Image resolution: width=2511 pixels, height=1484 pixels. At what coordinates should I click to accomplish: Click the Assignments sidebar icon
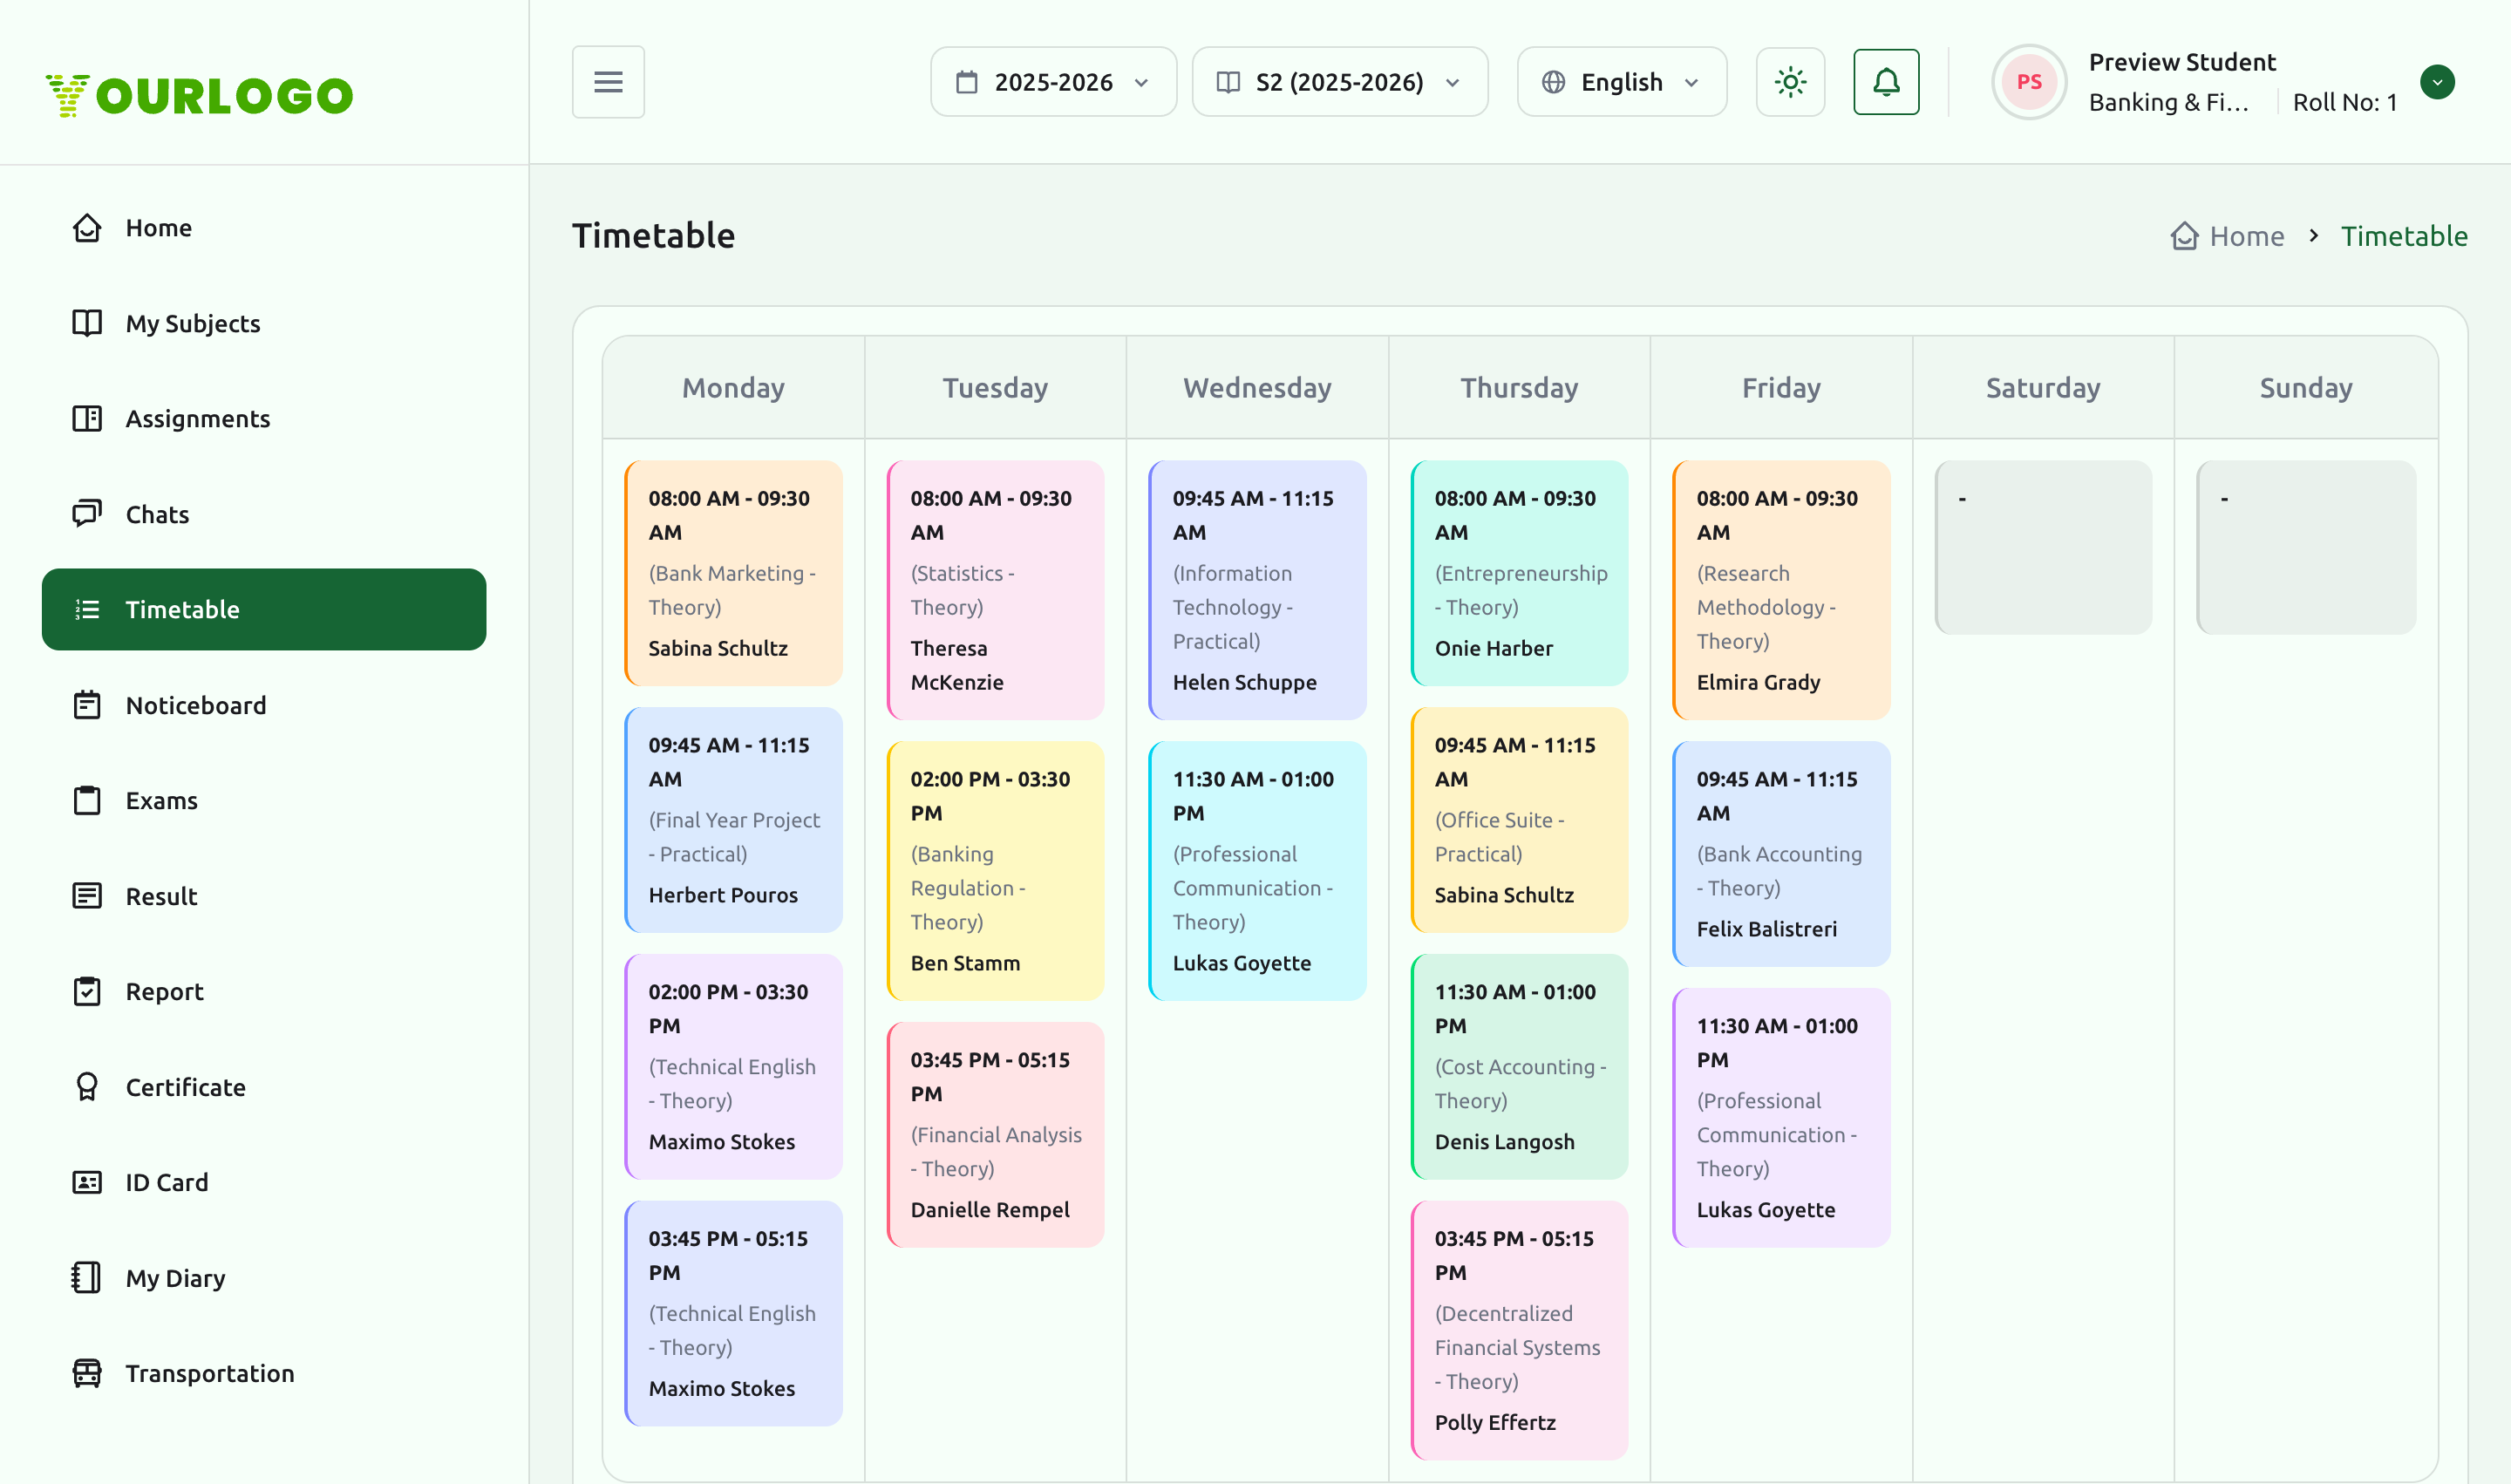(x=87, y=419)
